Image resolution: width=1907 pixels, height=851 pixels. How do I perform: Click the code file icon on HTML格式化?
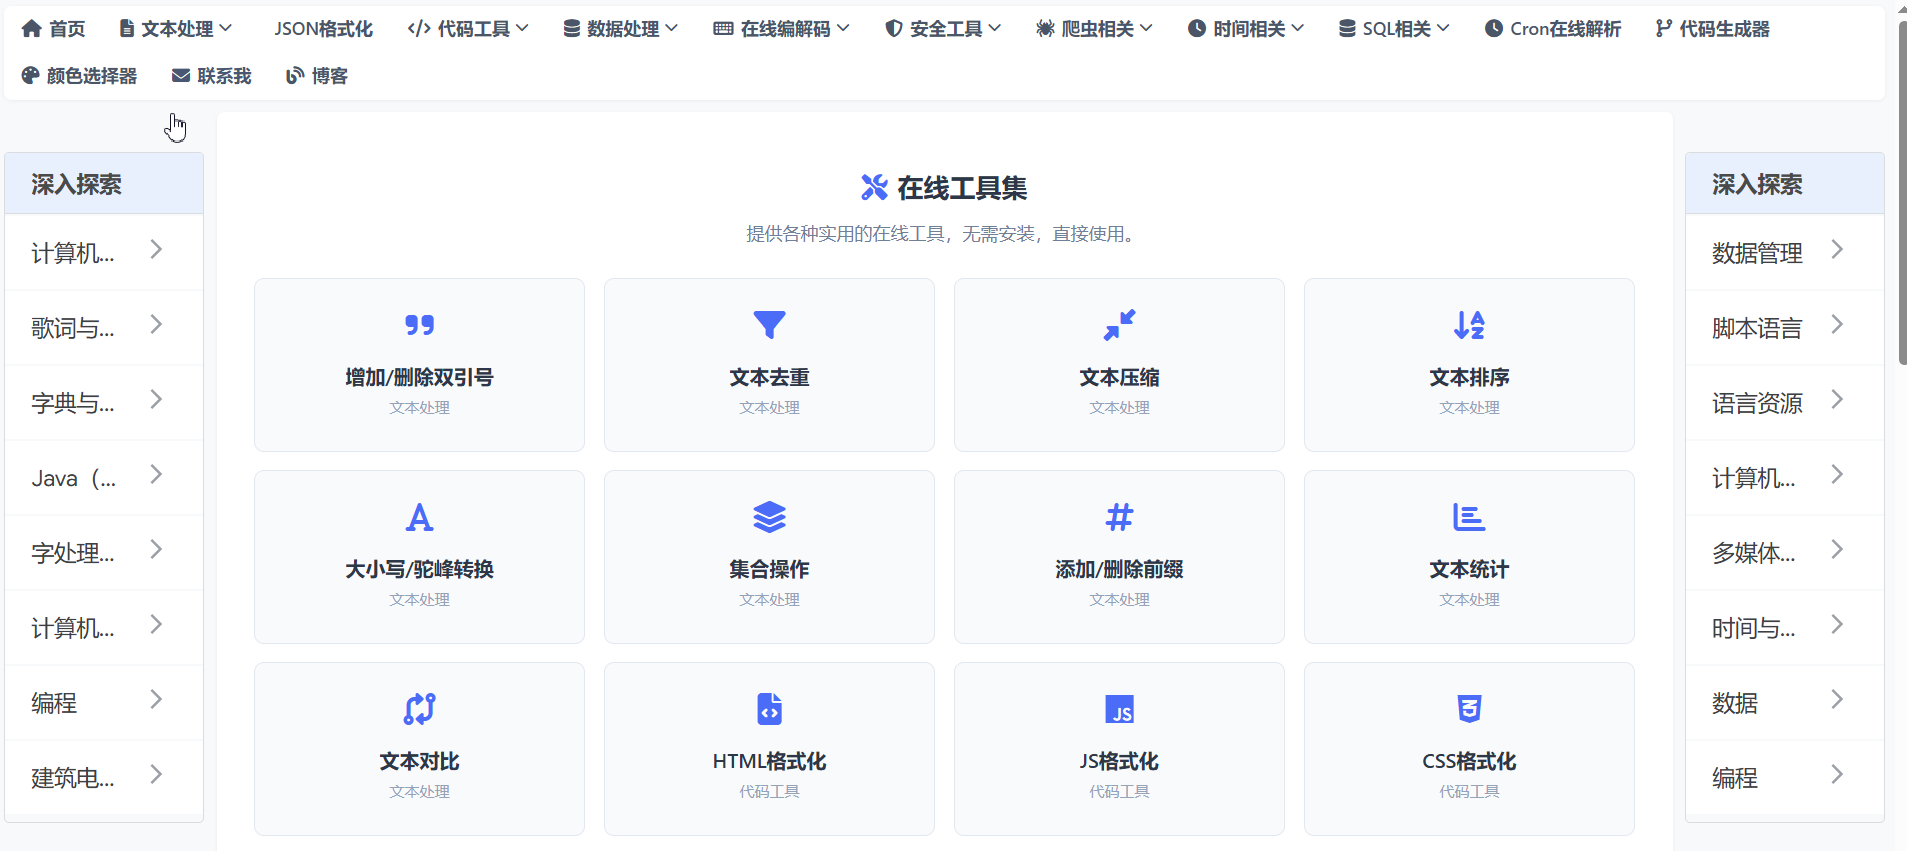769,709
